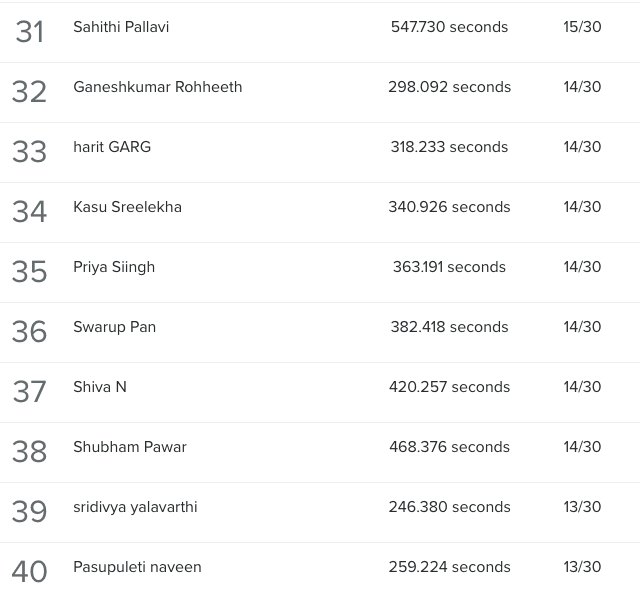Select the 547.730 seconds time value
This screenshot has width=640, height=602.
point(449,27)
